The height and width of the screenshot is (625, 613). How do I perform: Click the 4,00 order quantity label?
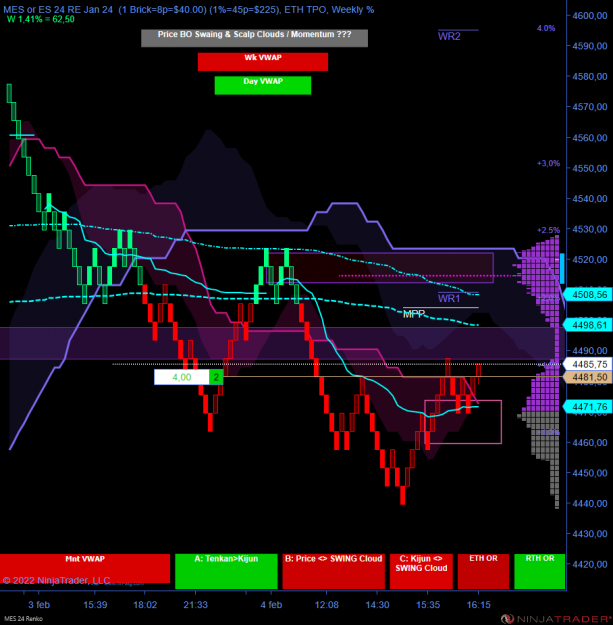[x=182, y=377]
